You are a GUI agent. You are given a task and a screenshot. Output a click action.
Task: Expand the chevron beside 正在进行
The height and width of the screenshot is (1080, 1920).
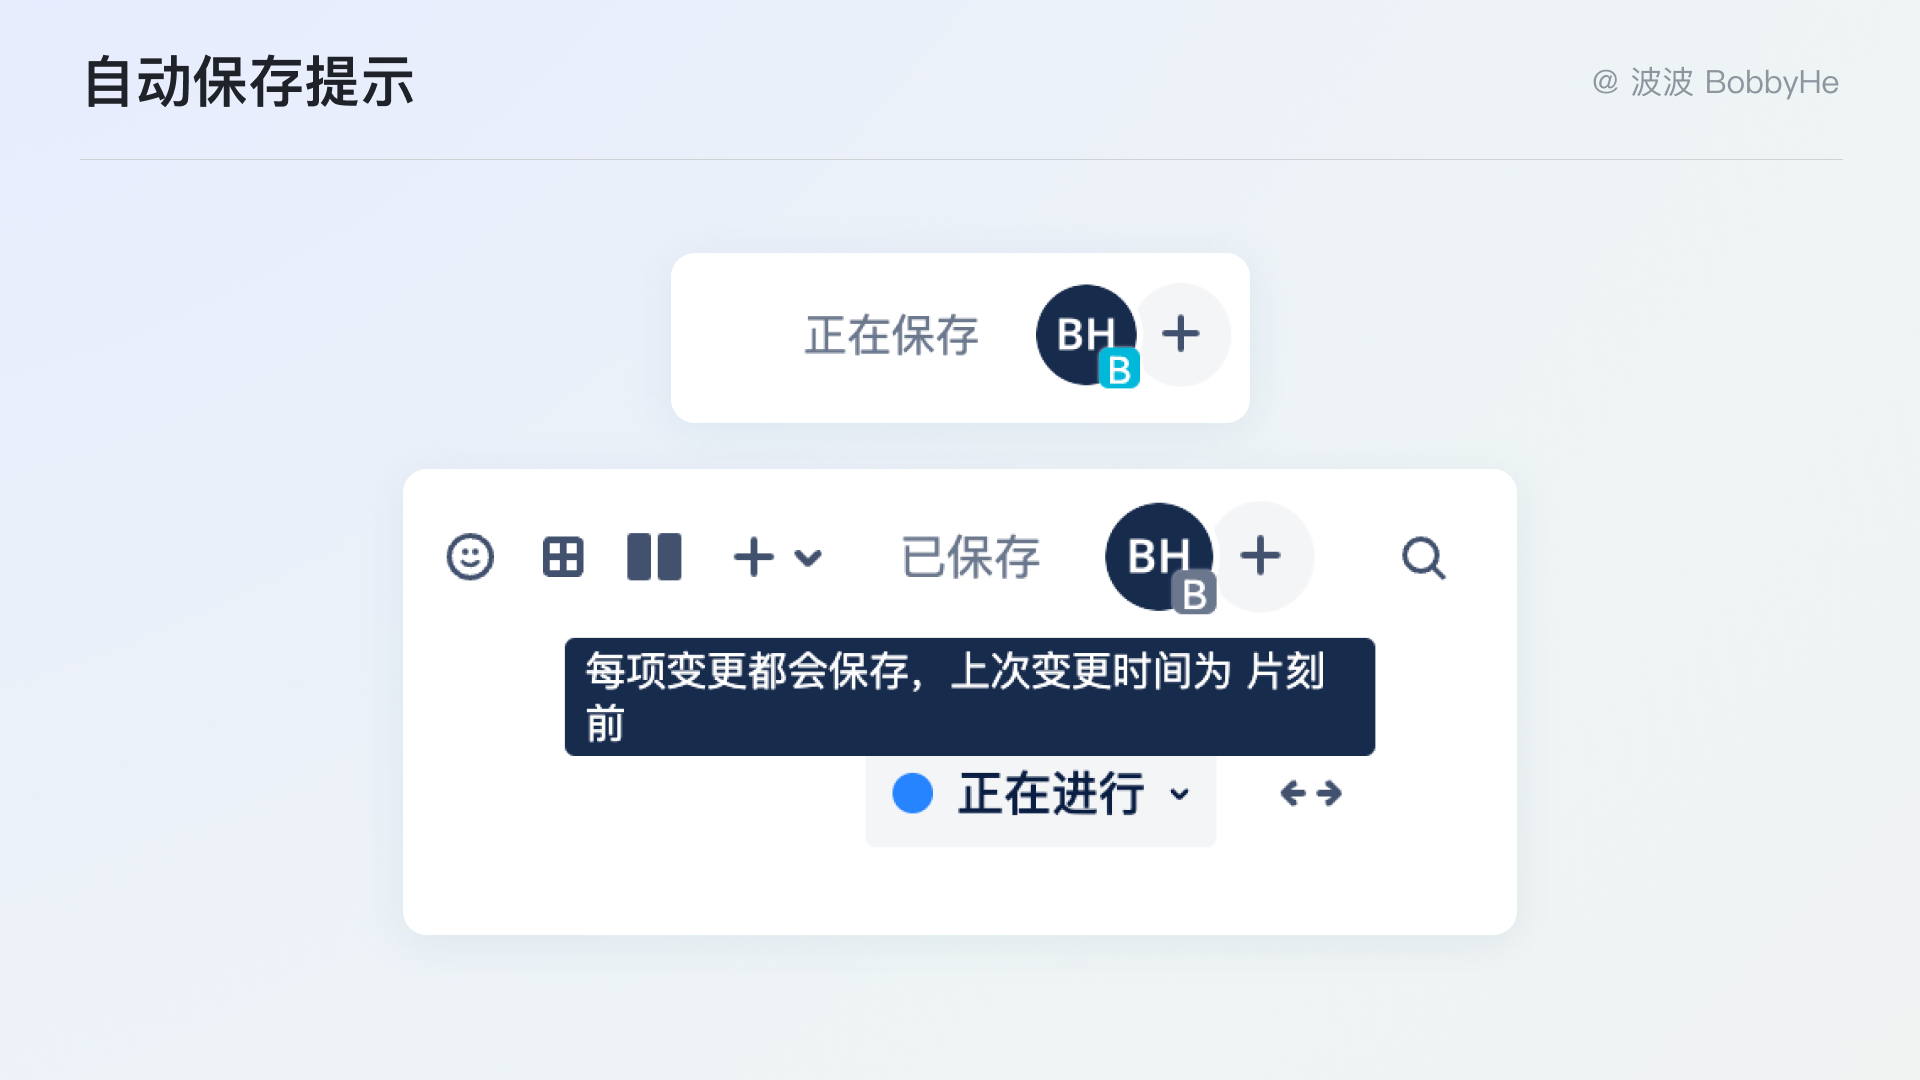(1180, 794)
